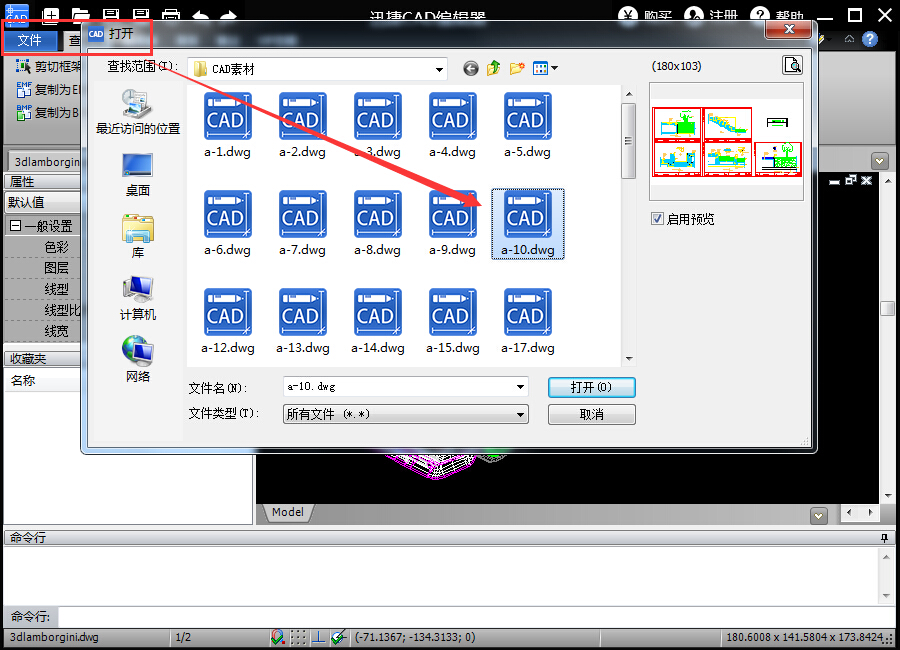900x650 pixels.
Task: Toggle grid dots icon in status bar
Action: [298, 637]
